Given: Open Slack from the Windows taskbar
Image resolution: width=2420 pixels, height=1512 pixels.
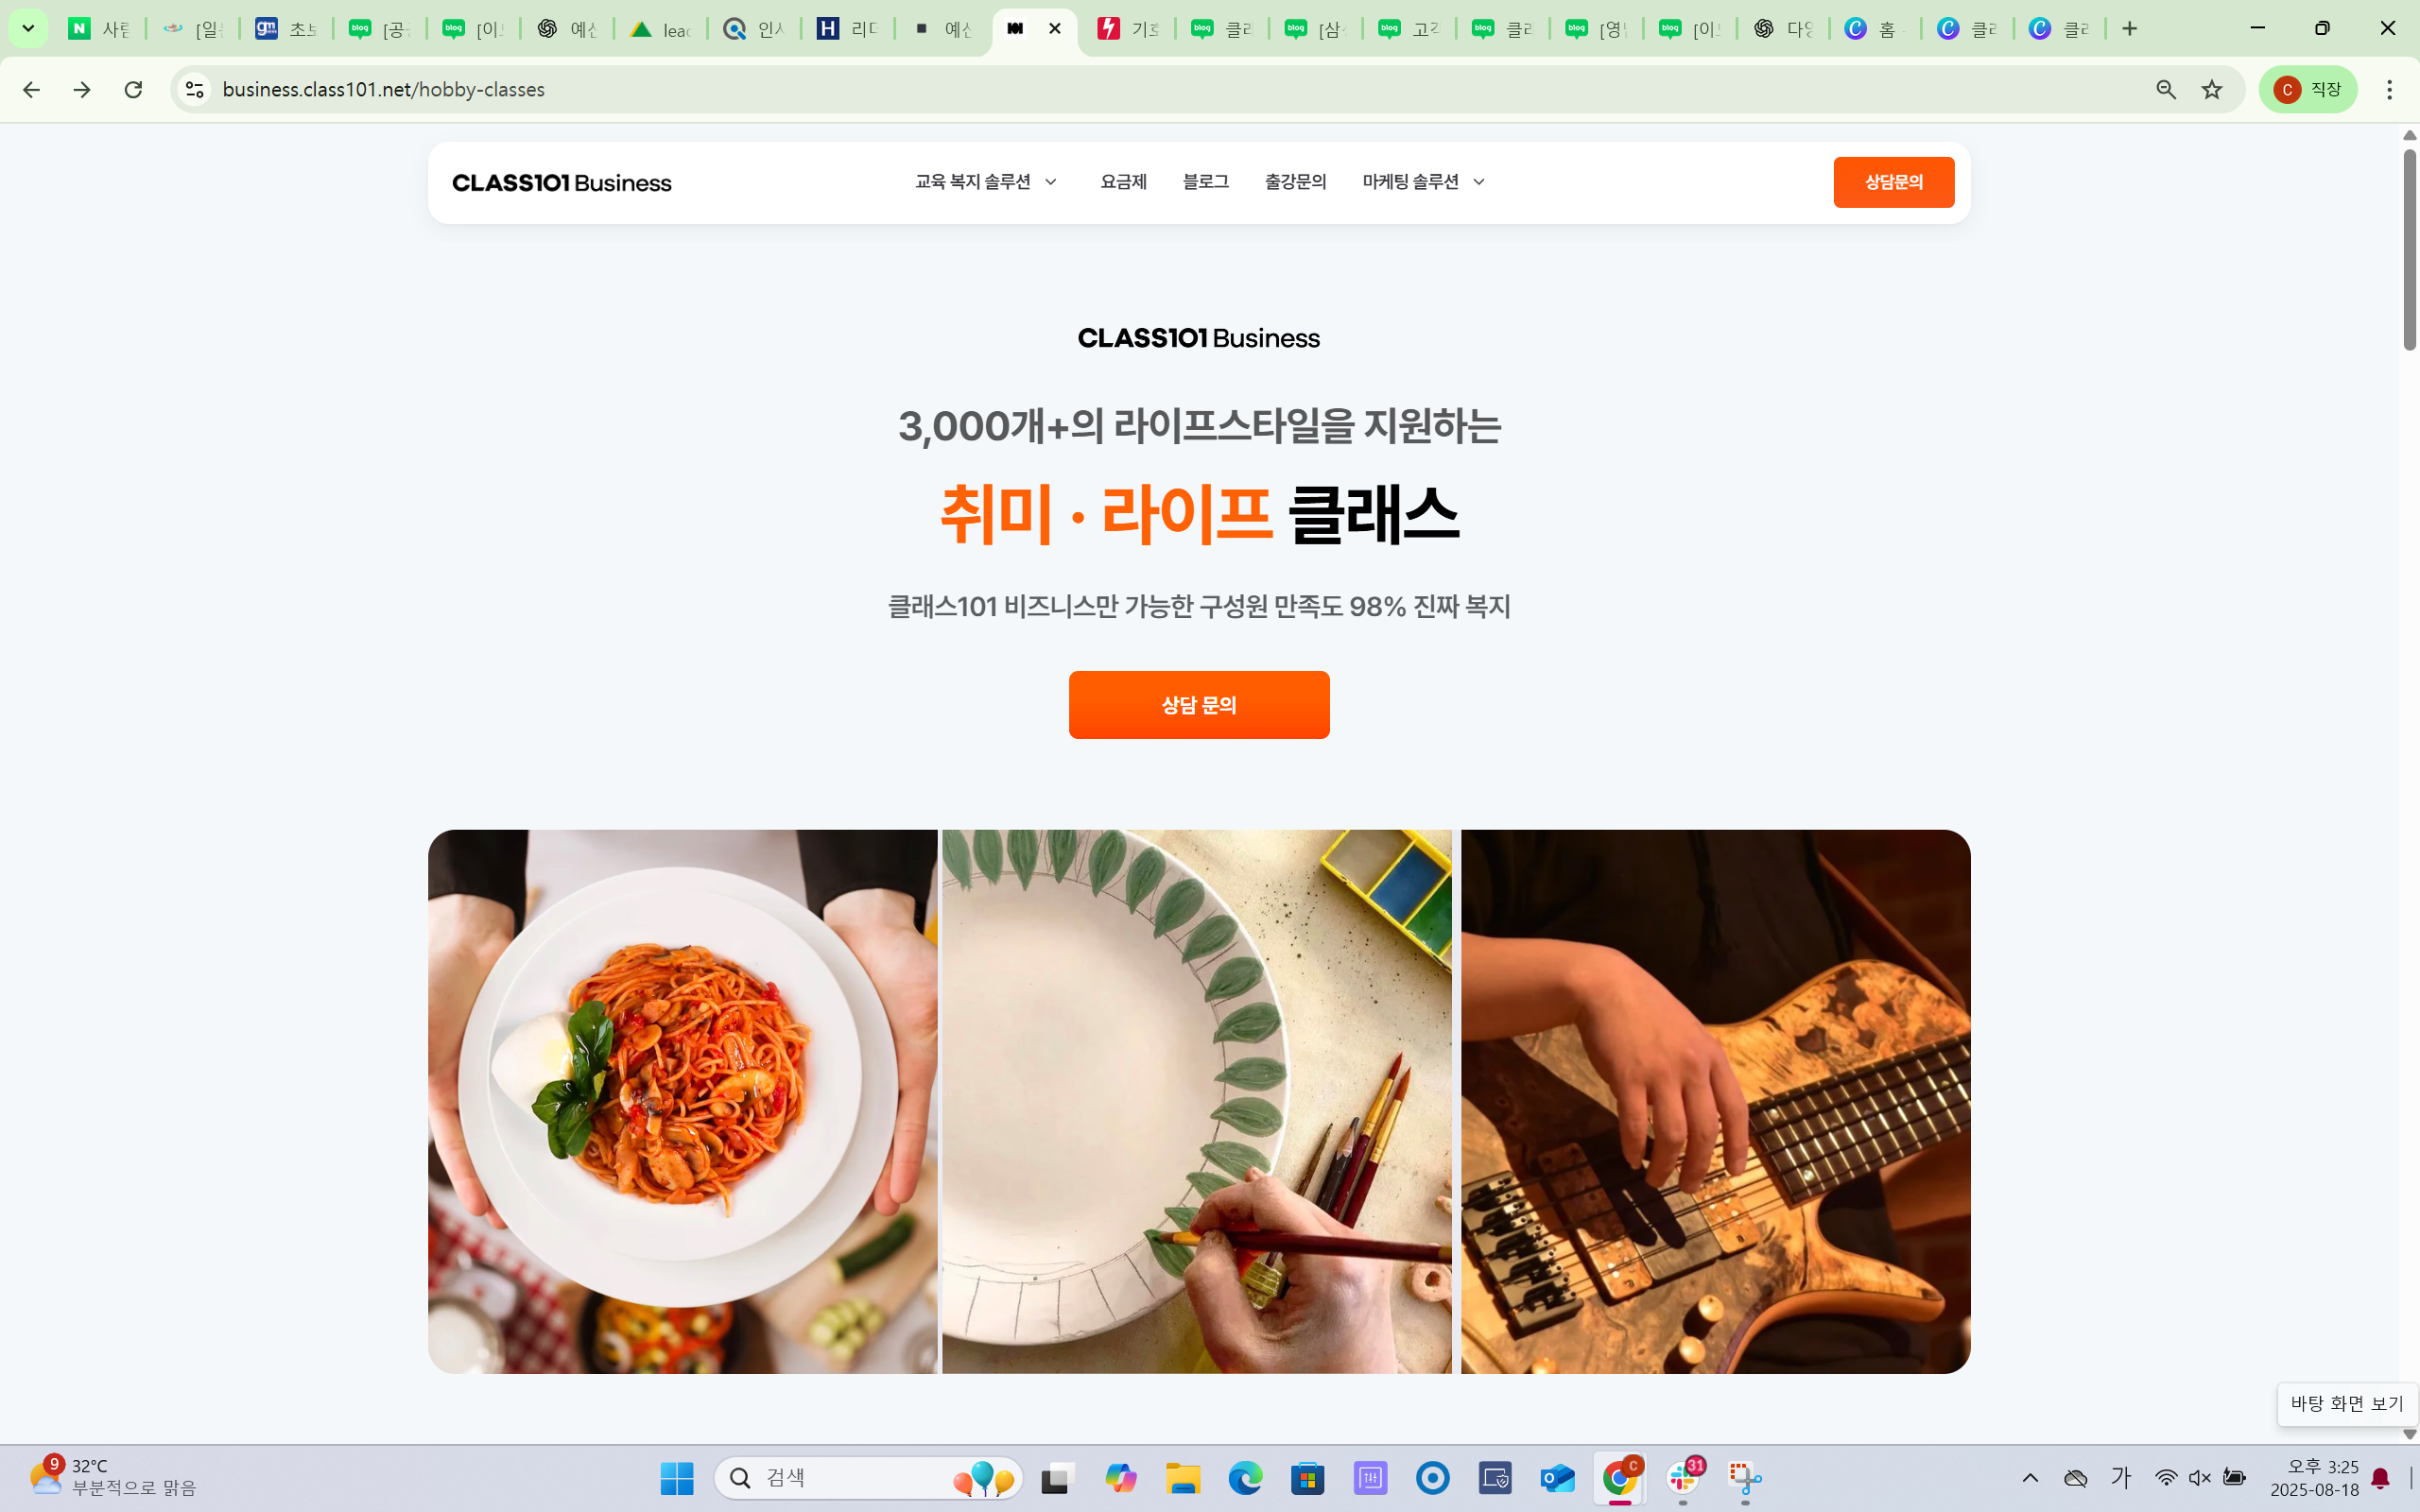Looking at the screenshot, I should coord(1684,1478).
